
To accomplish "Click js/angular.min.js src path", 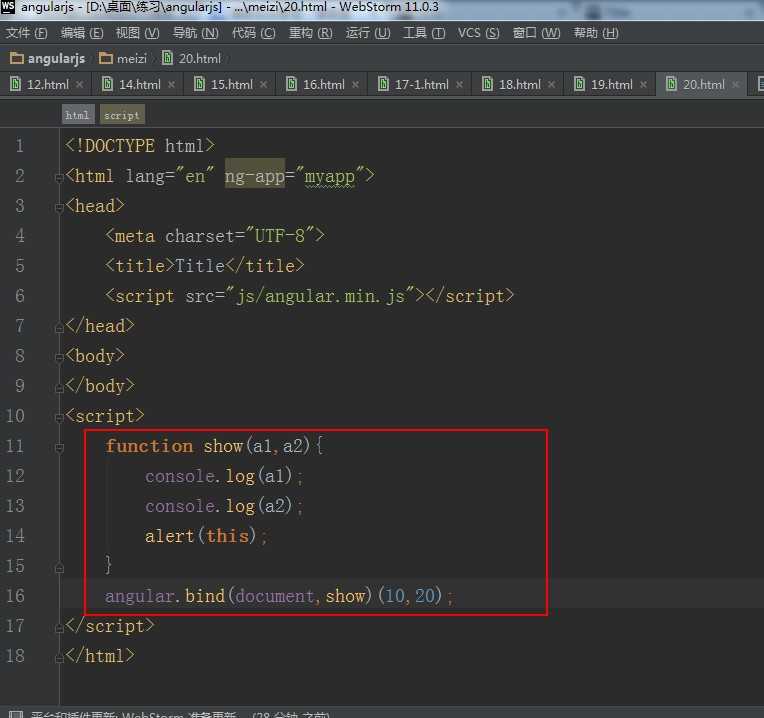I will [x=321, y=296].
